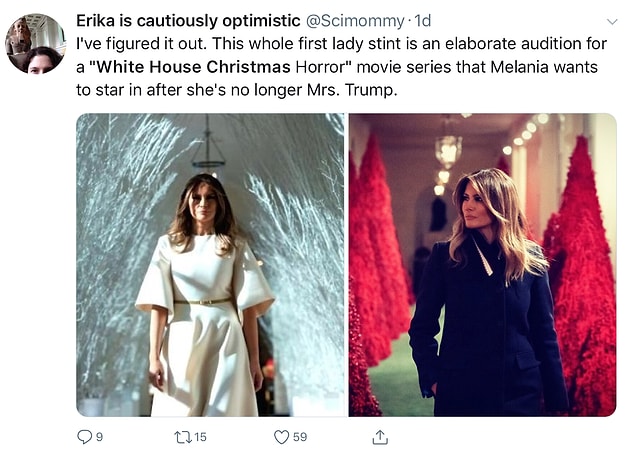Open the photo with the white dress
Viewport: 635px width, 453px height.
click(210, 264)
